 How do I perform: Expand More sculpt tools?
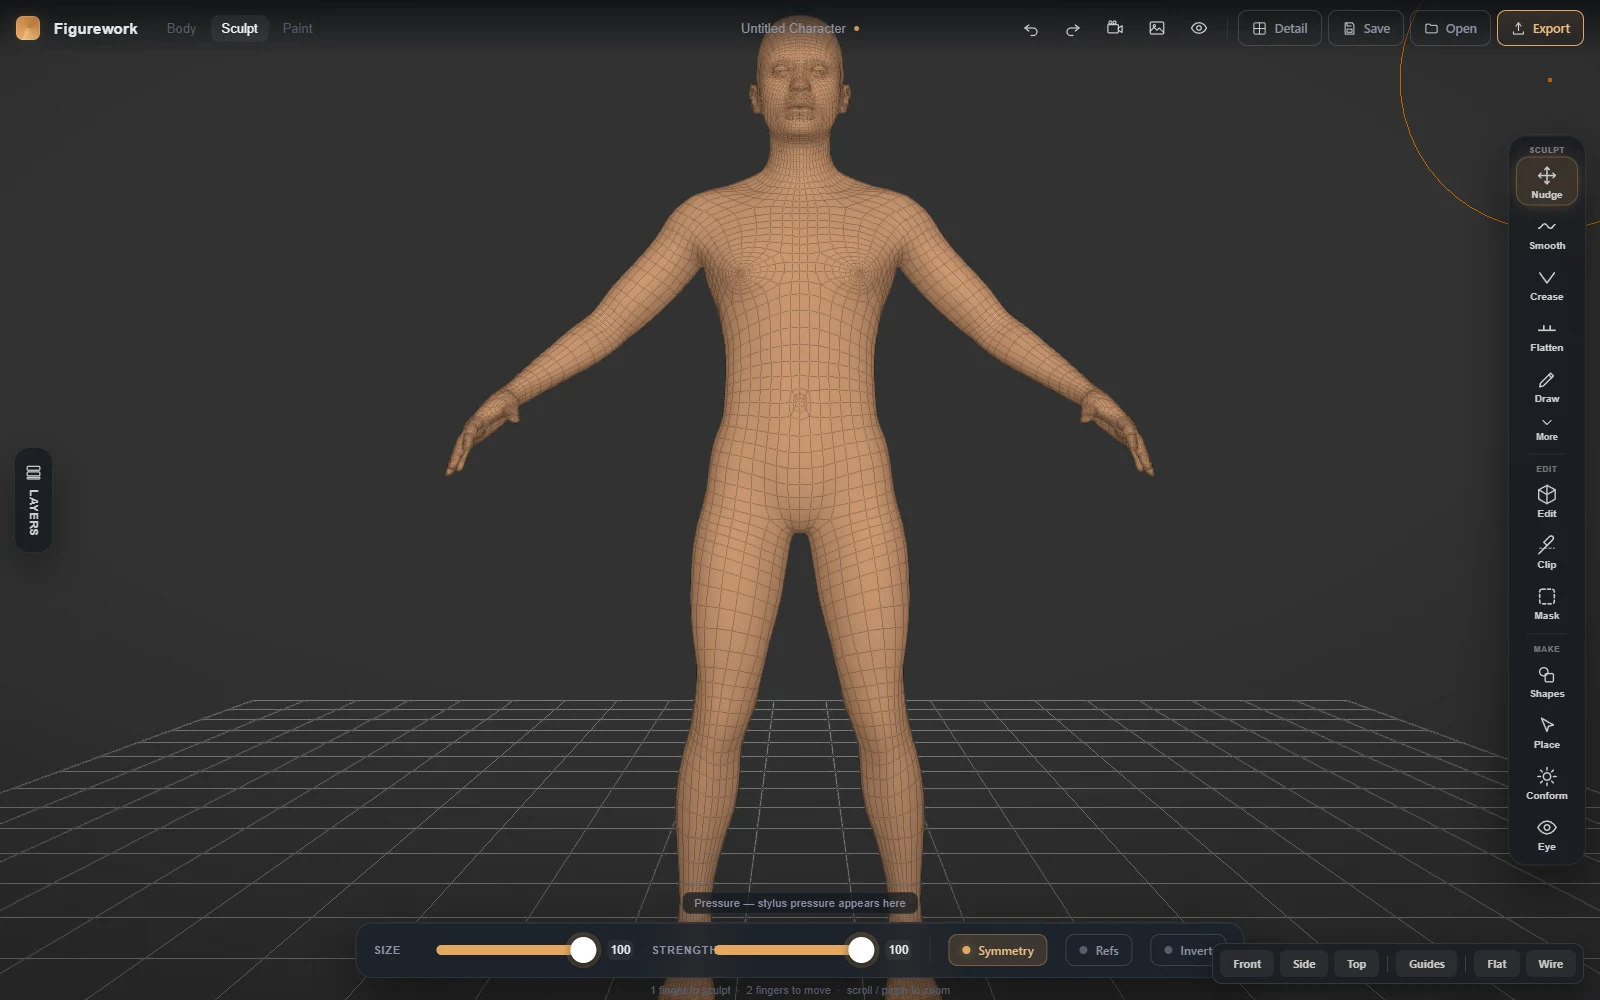coord(1546,430)
